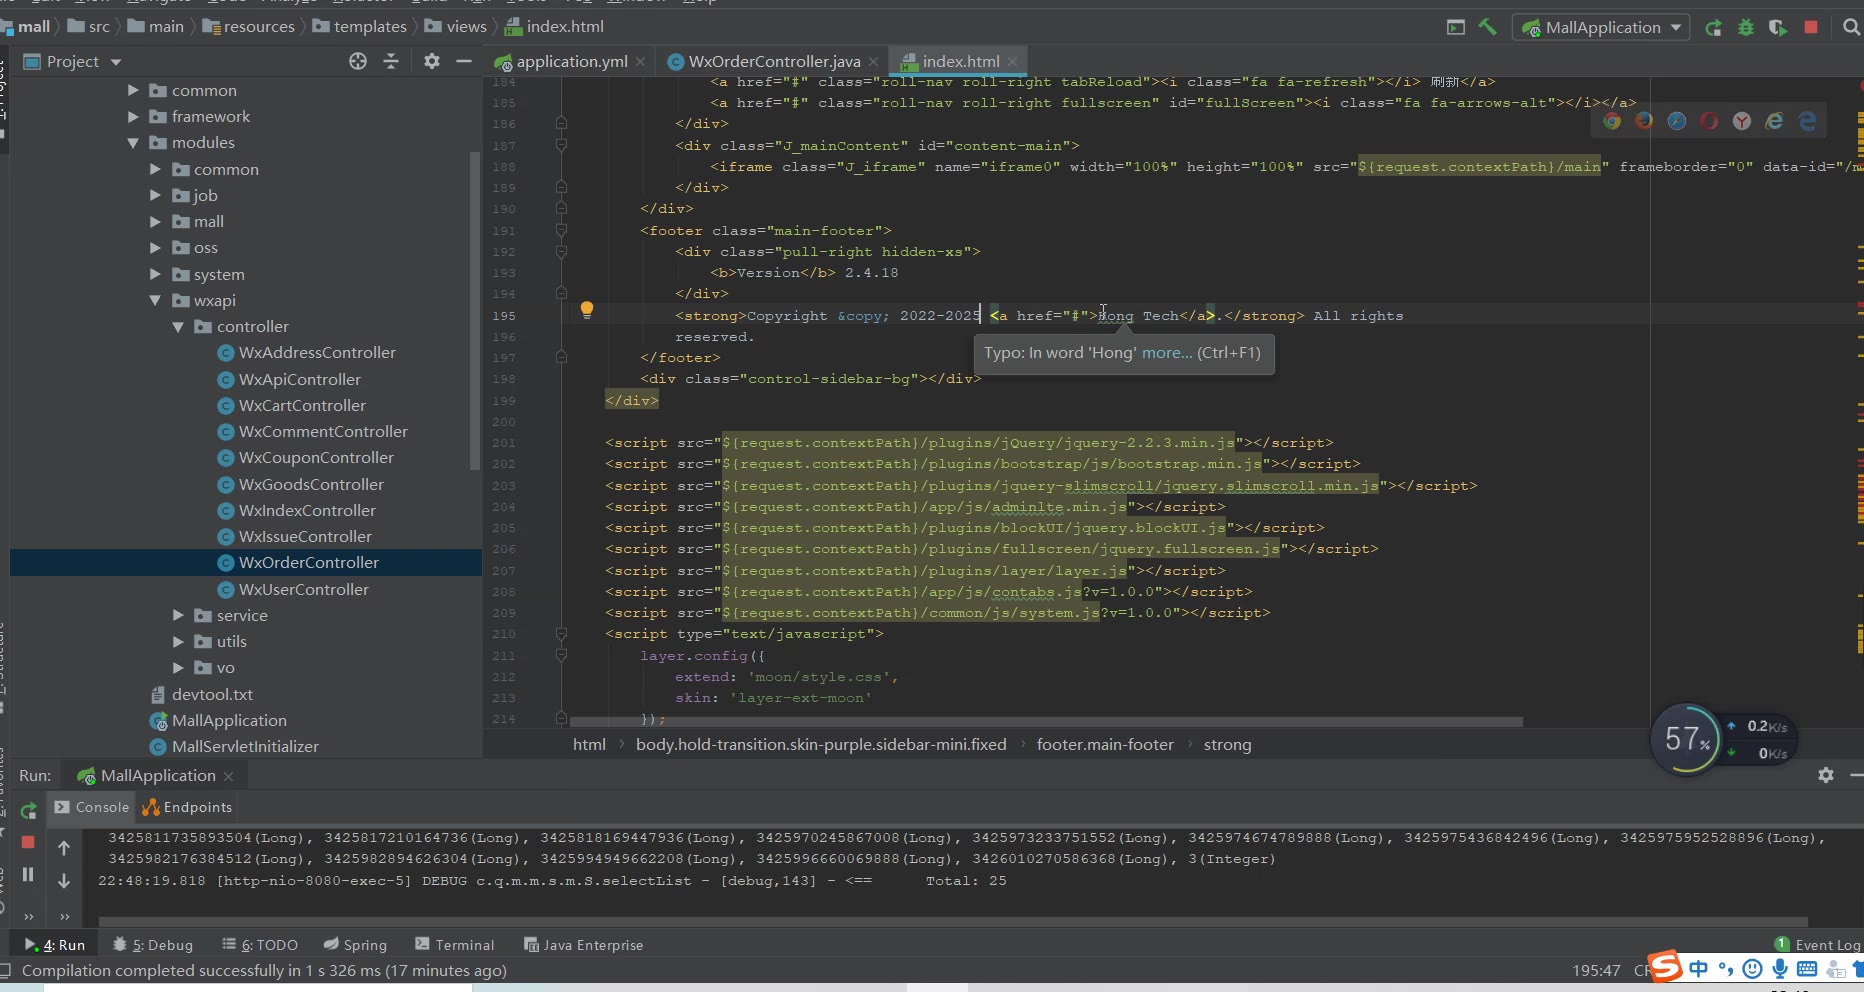Open the Terminal tool window
This screenshot has height=992, width=1864.
pos(454,945)
